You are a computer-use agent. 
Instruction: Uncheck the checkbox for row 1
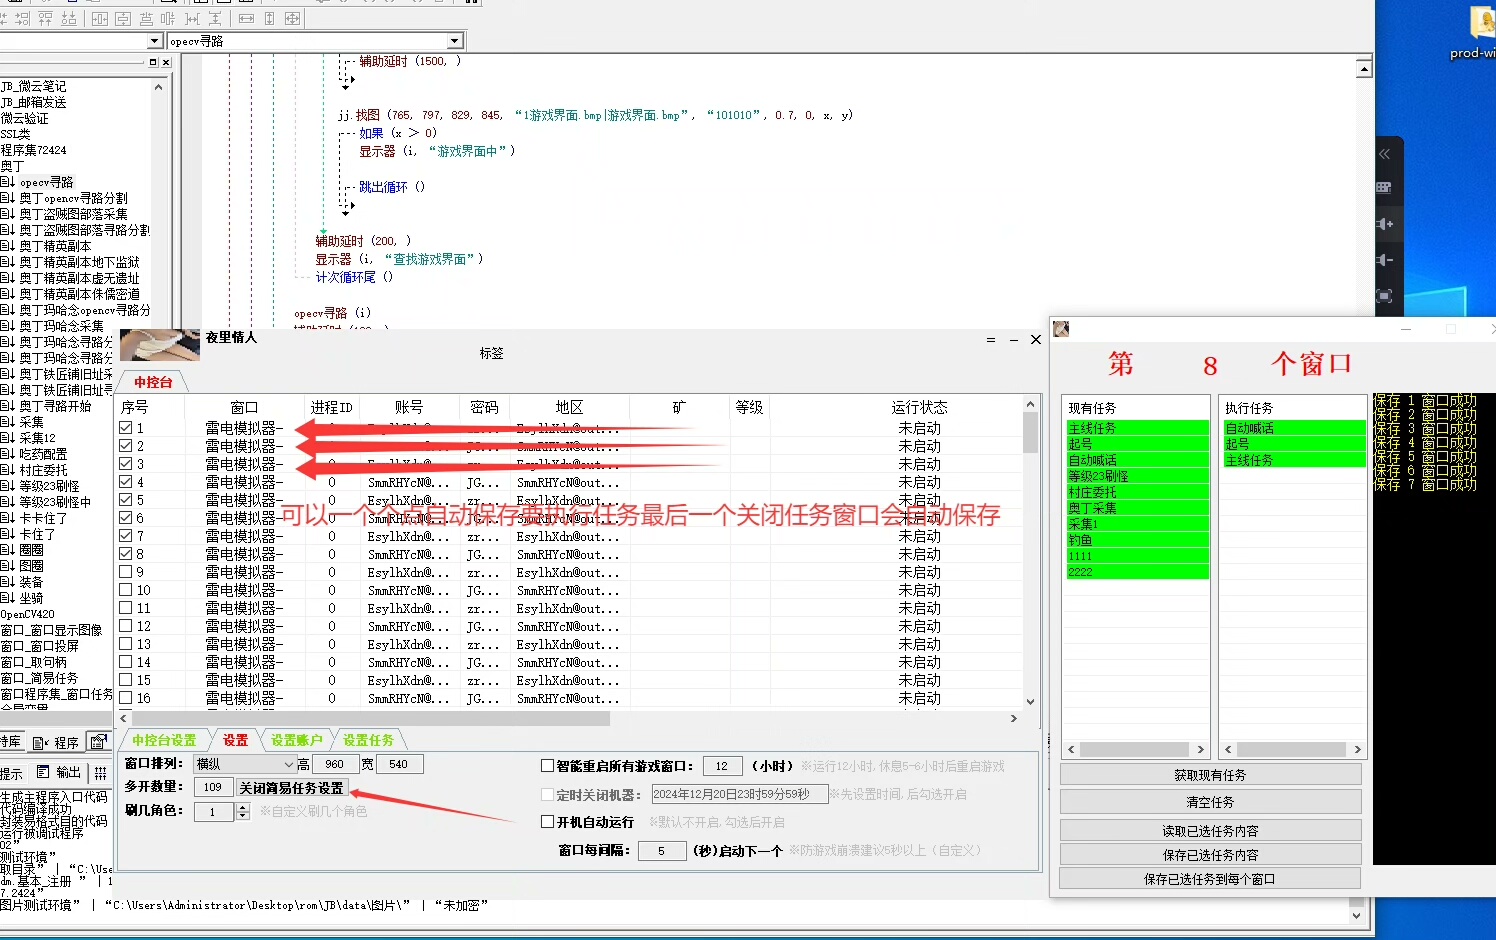[x=126, y=428]
